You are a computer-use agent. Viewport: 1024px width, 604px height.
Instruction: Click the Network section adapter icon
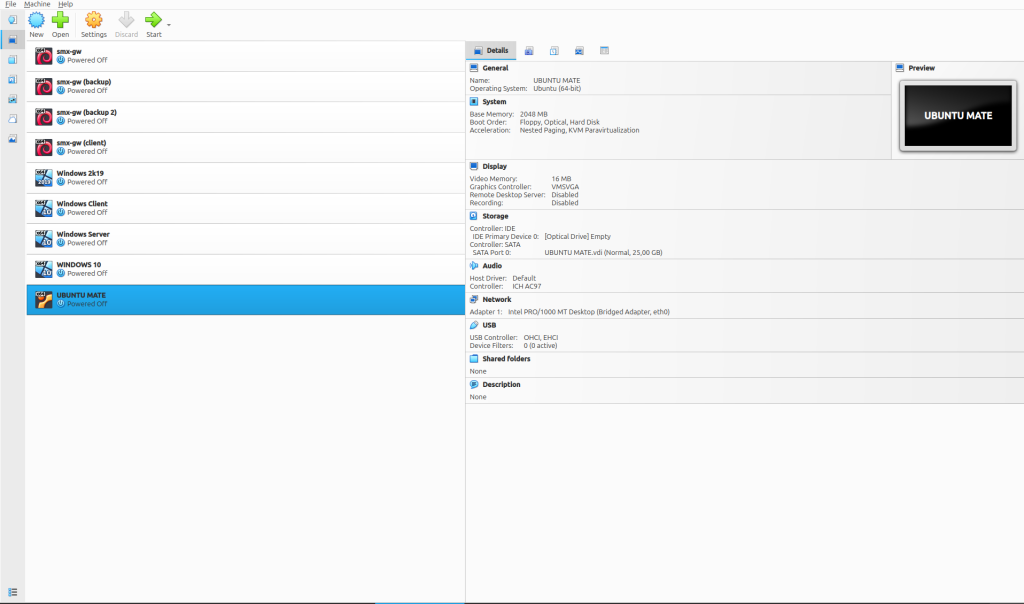tap(474, 299)
